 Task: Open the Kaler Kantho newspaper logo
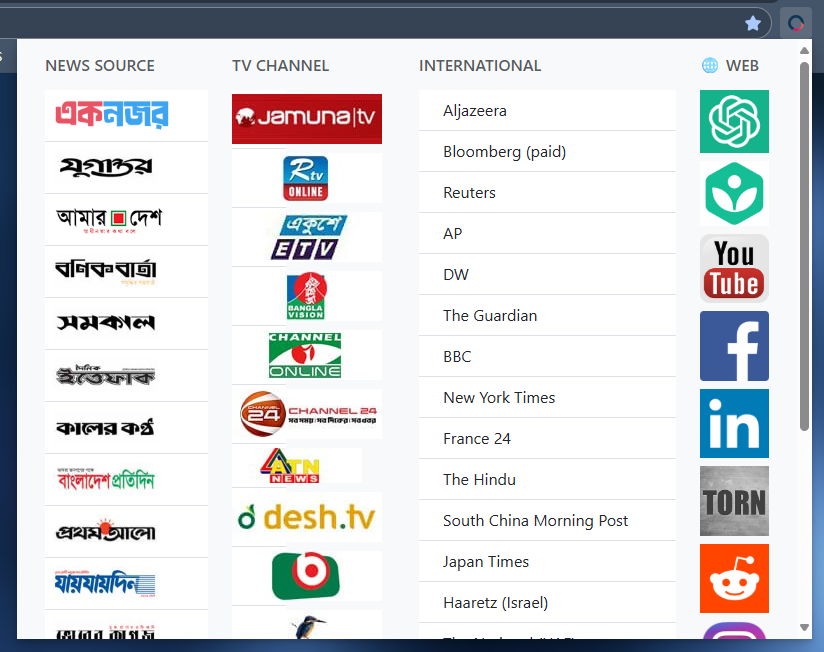(x=105, y=428)
